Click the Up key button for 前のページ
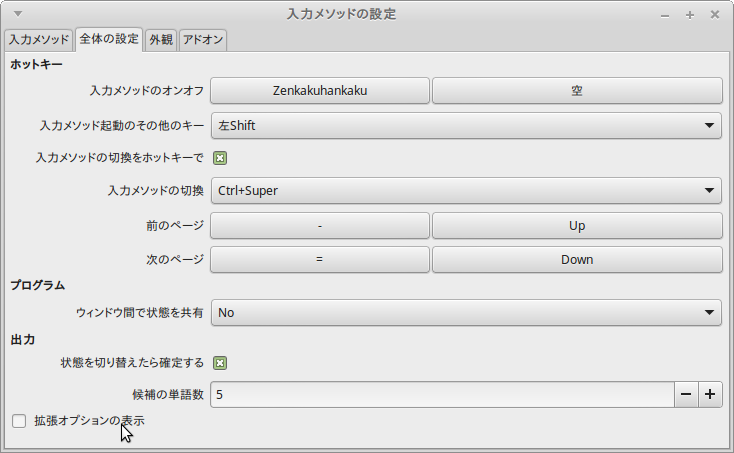Viewport: 734px width, 453px height. point(577,226)
